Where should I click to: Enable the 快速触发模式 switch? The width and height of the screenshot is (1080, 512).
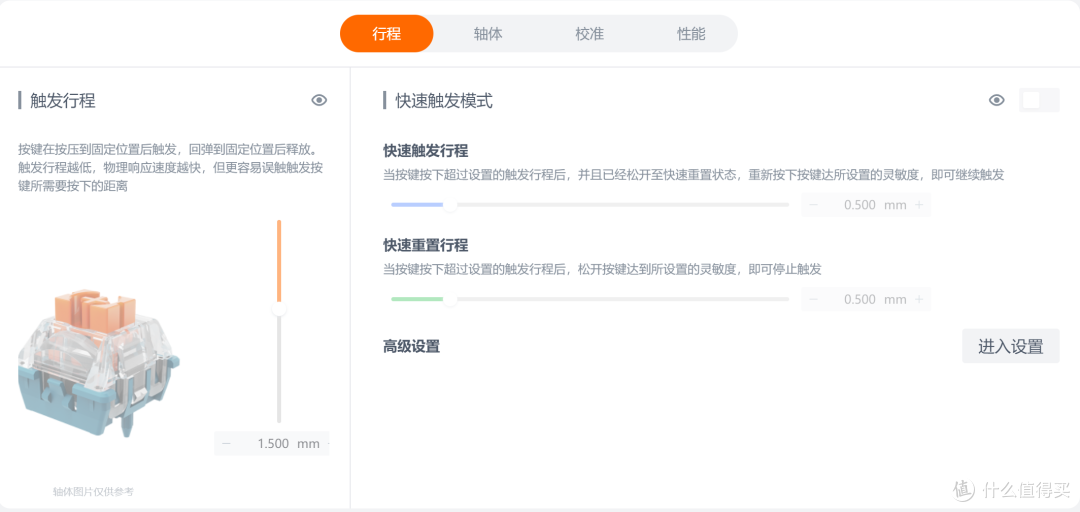[x=1039, y=100]
